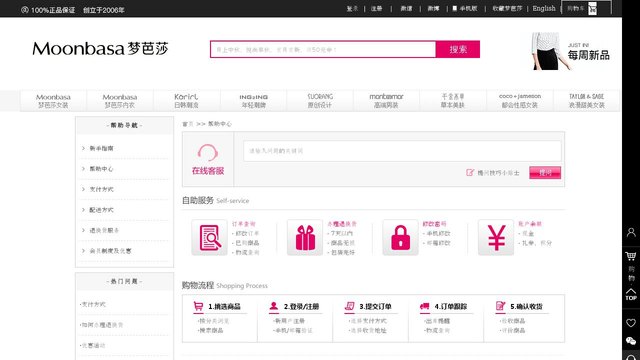Click password change heading in self-service
The width and height of the screenshot is (640, 360).
click(x=434, y=224)
